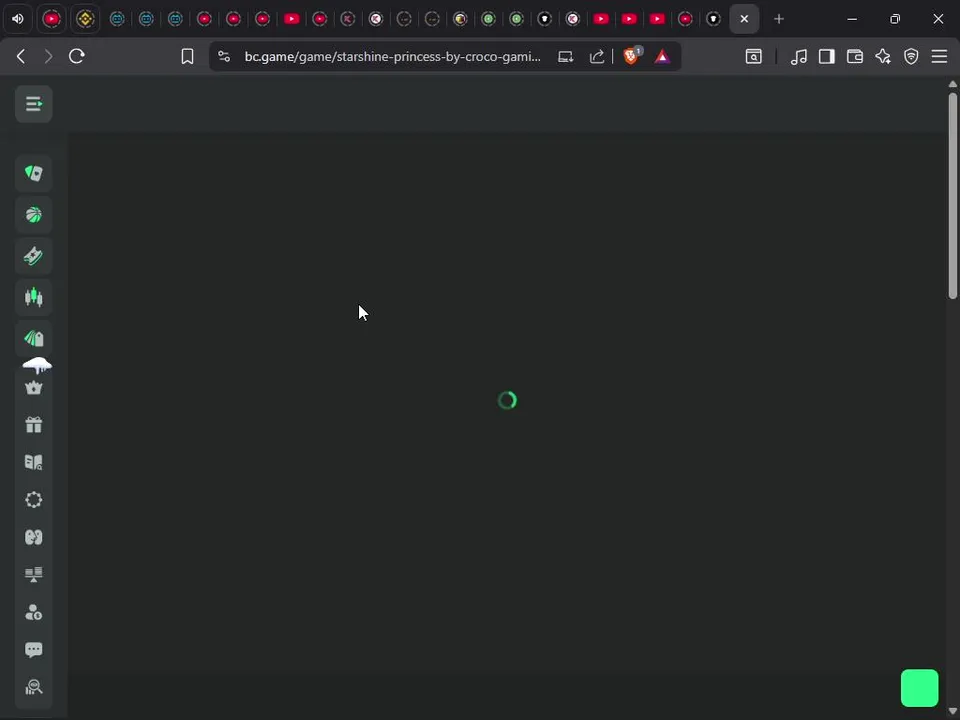
Task: Click the install app icon in address bar
Action: point(566,56)
